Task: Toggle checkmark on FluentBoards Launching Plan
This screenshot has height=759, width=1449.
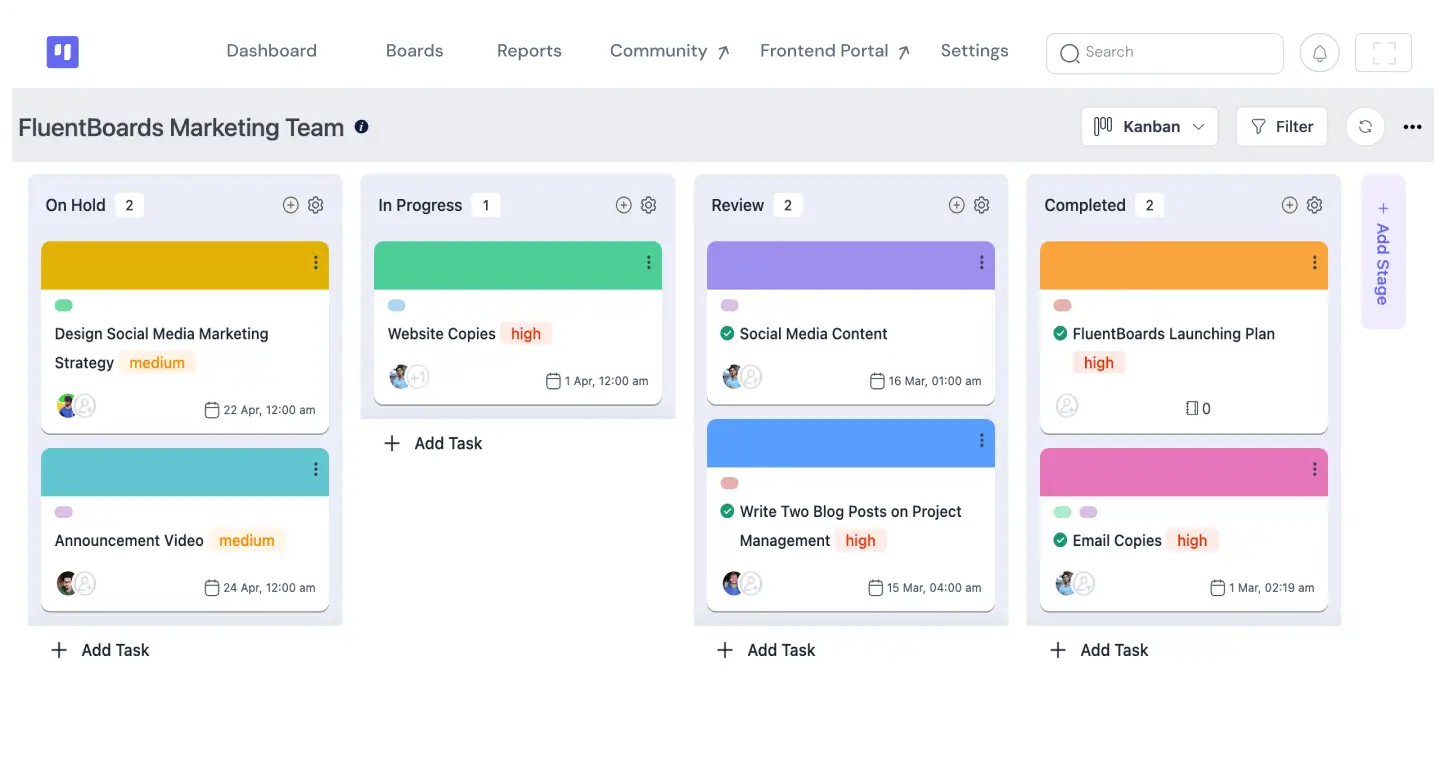Action: click(1060, 334)
